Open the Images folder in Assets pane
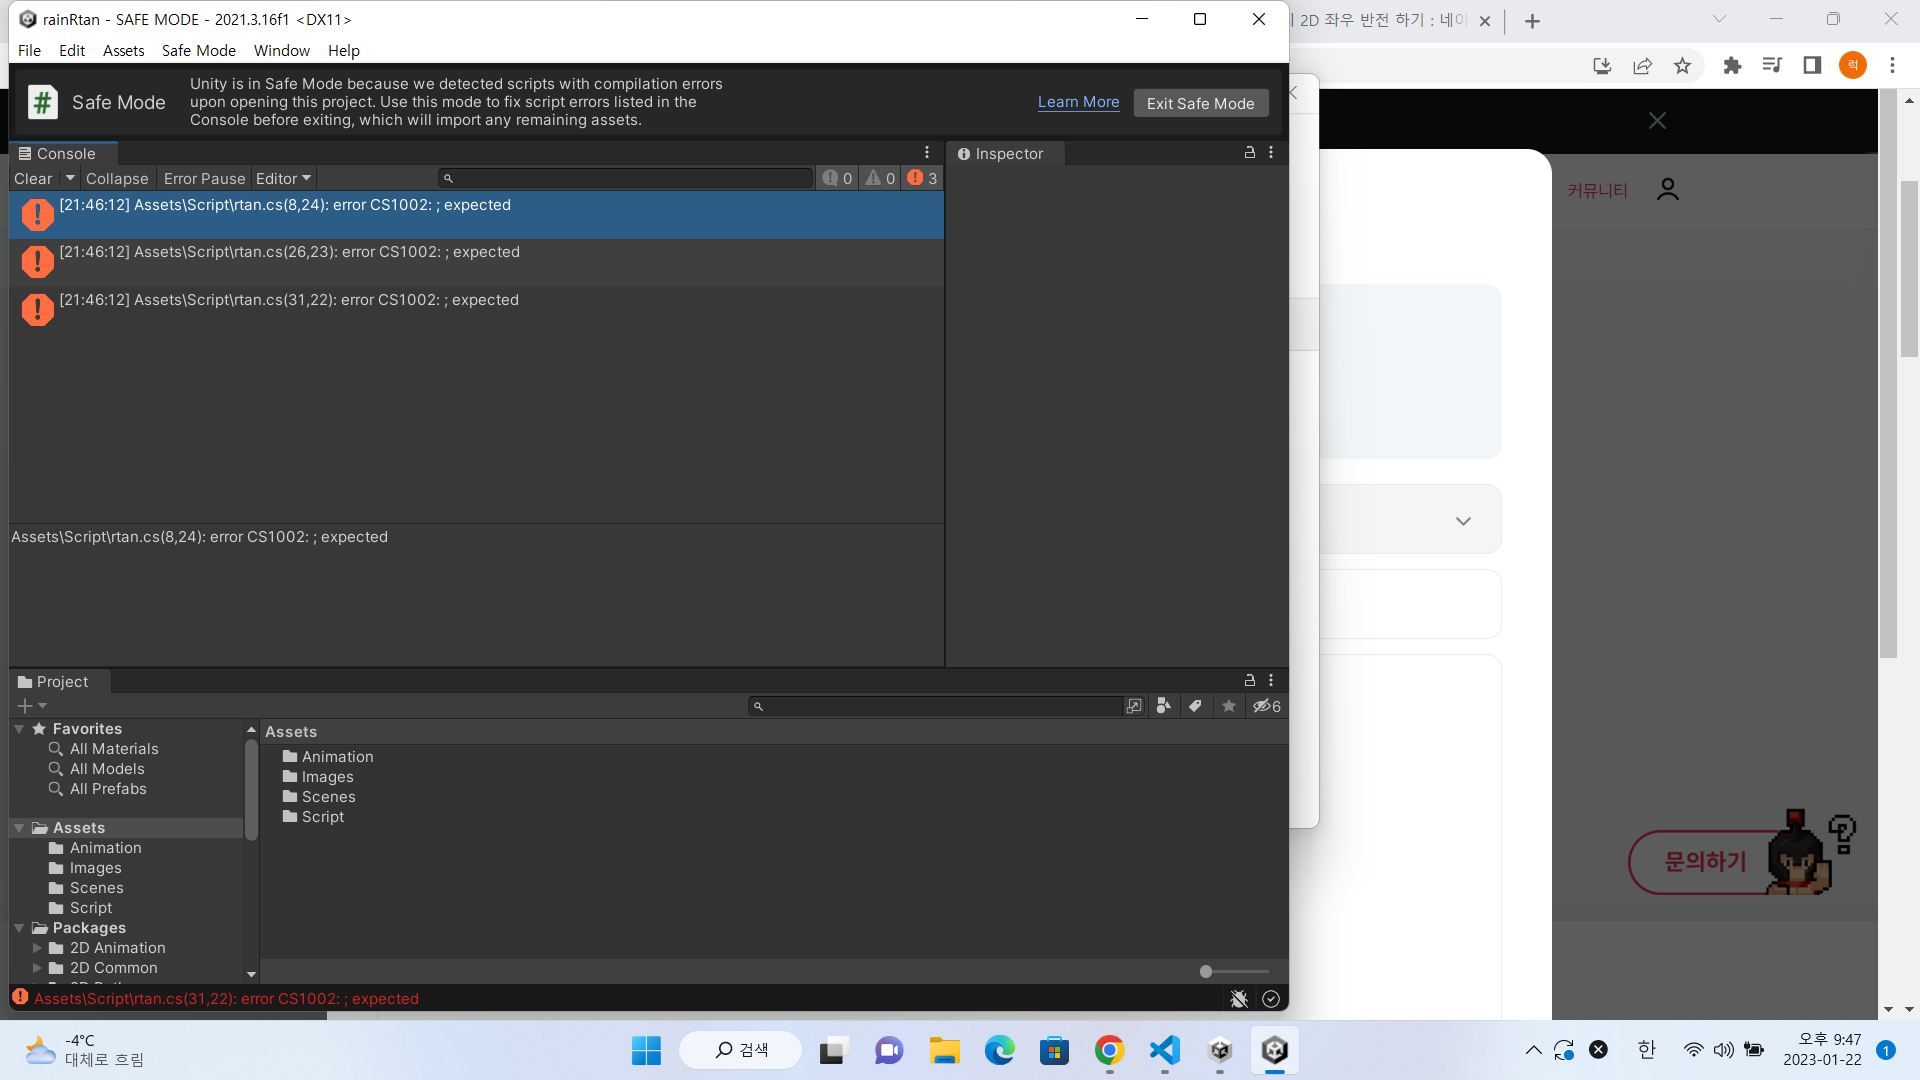Viewport: 1920px width, 1080px height. click(x=328, y=777)
